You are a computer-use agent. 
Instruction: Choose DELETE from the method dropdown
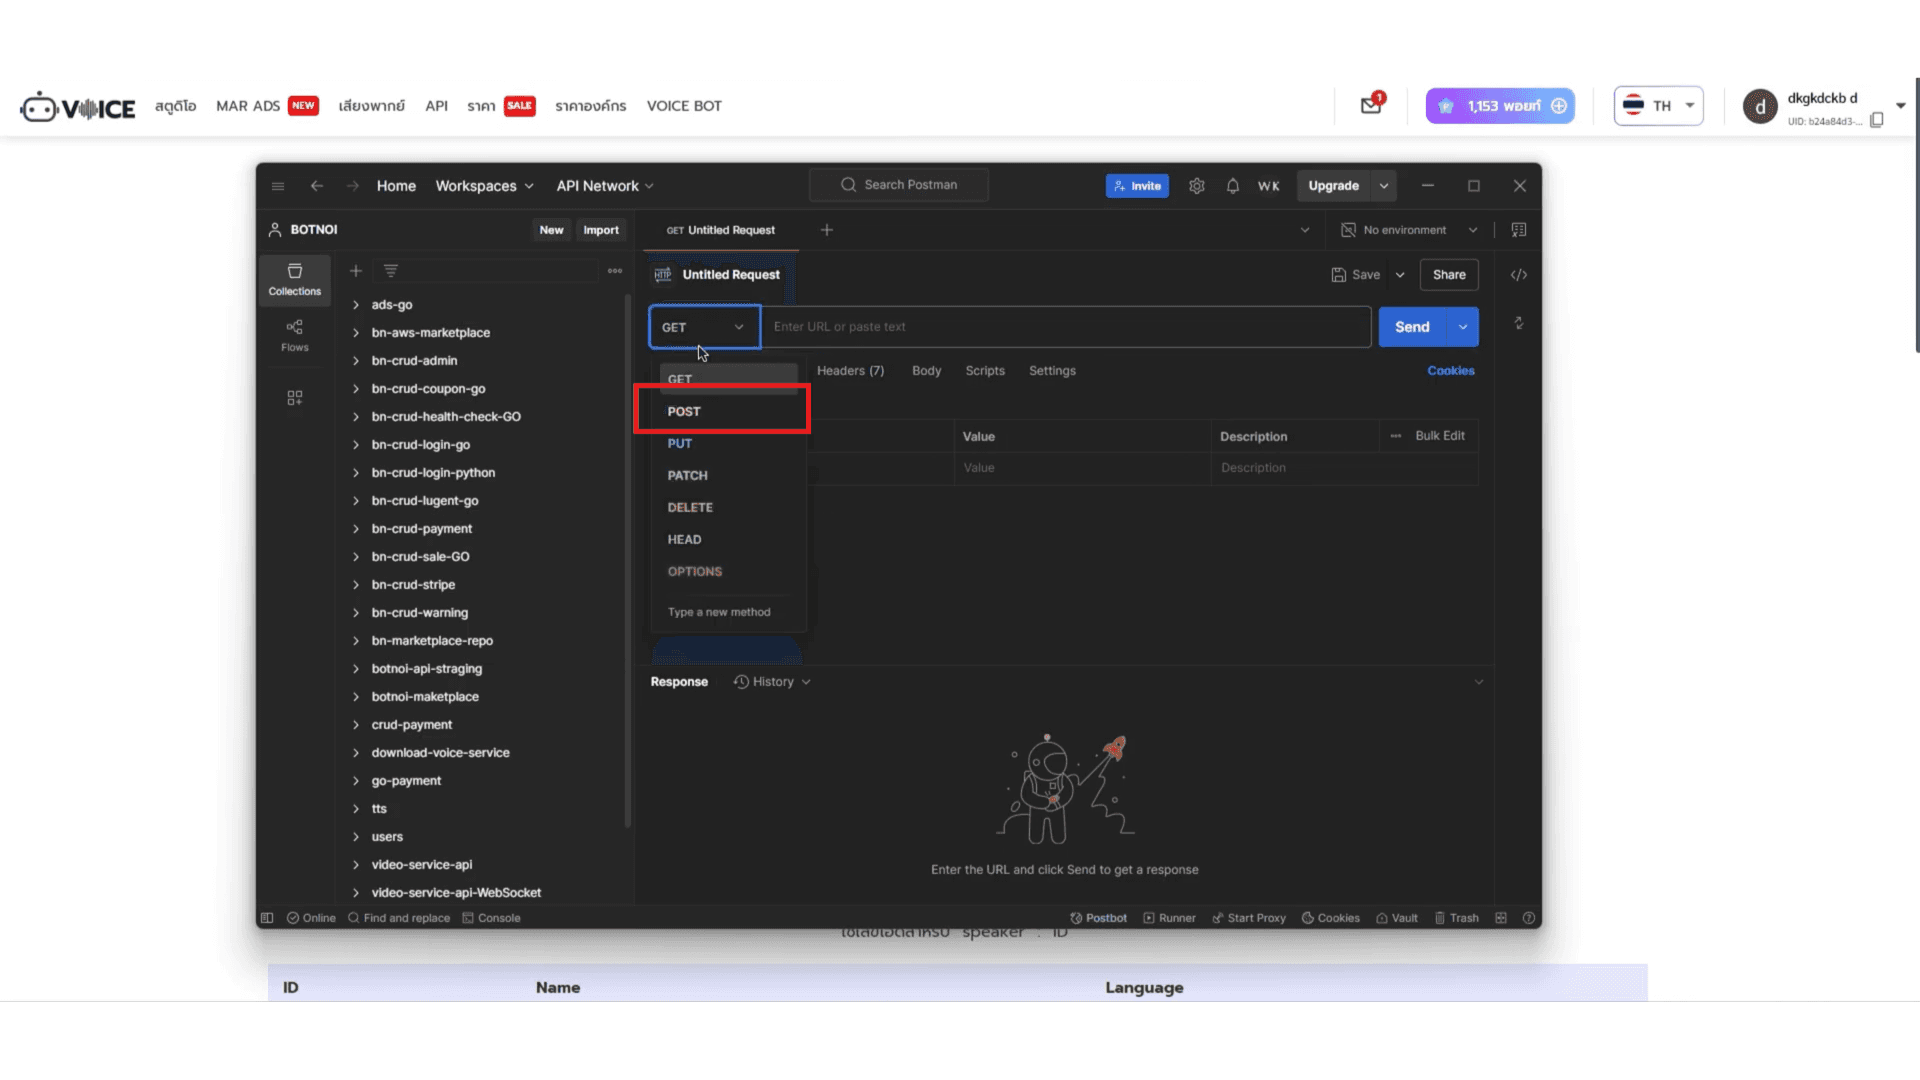690,507
